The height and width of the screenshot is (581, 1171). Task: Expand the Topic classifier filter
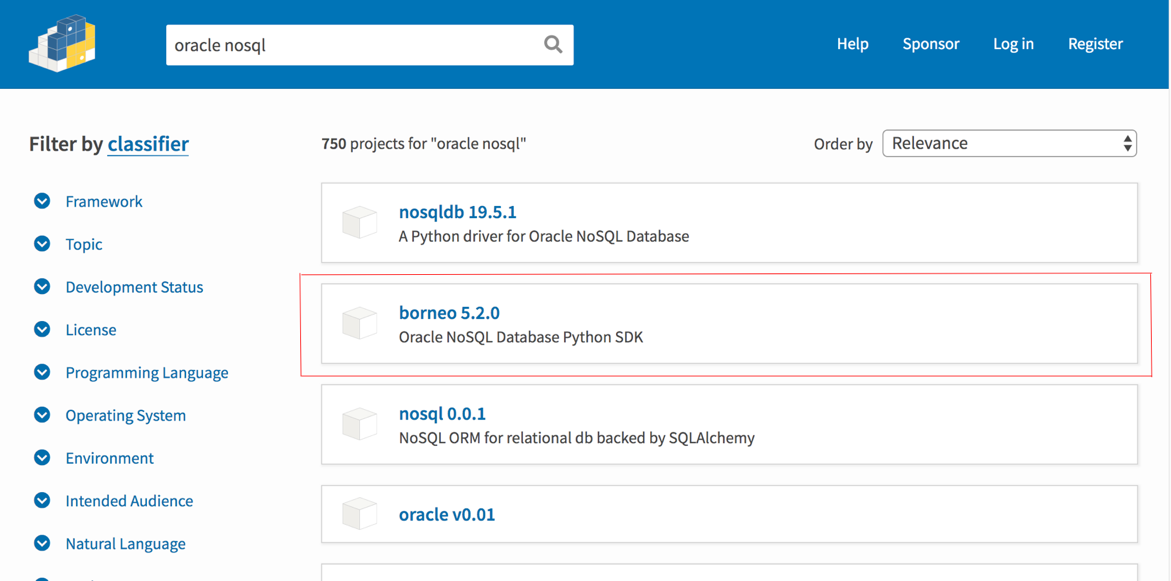(42, 244)
